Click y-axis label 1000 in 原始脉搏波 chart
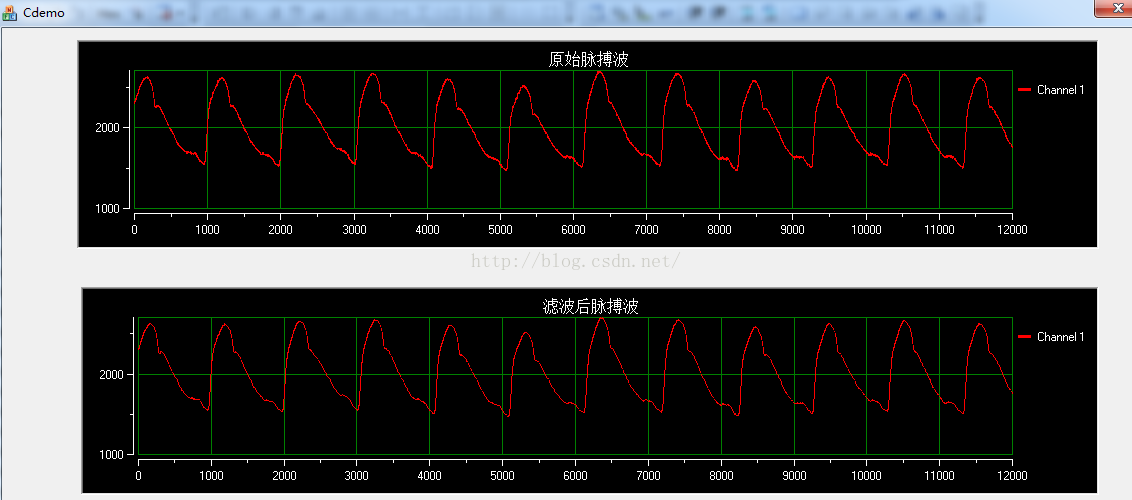The image size is (1132, 500). coord(108,209)
